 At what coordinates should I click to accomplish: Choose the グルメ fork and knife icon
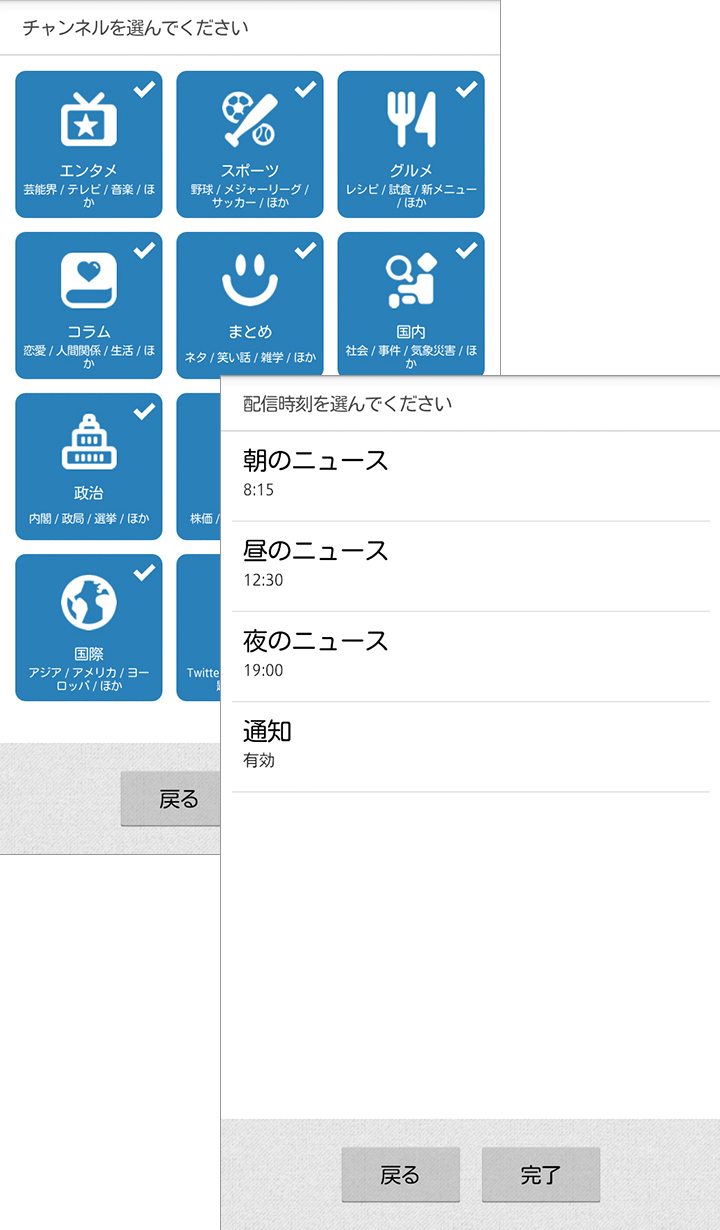(x=411, y=120)
